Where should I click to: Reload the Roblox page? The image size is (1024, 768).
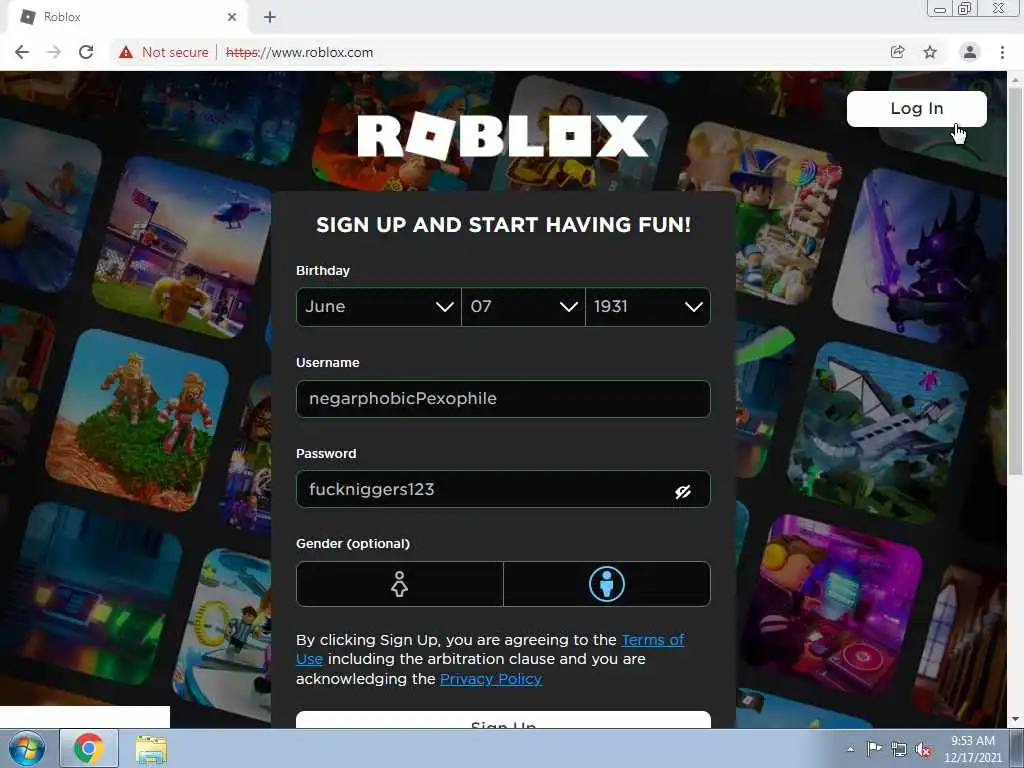coord(86,52)
